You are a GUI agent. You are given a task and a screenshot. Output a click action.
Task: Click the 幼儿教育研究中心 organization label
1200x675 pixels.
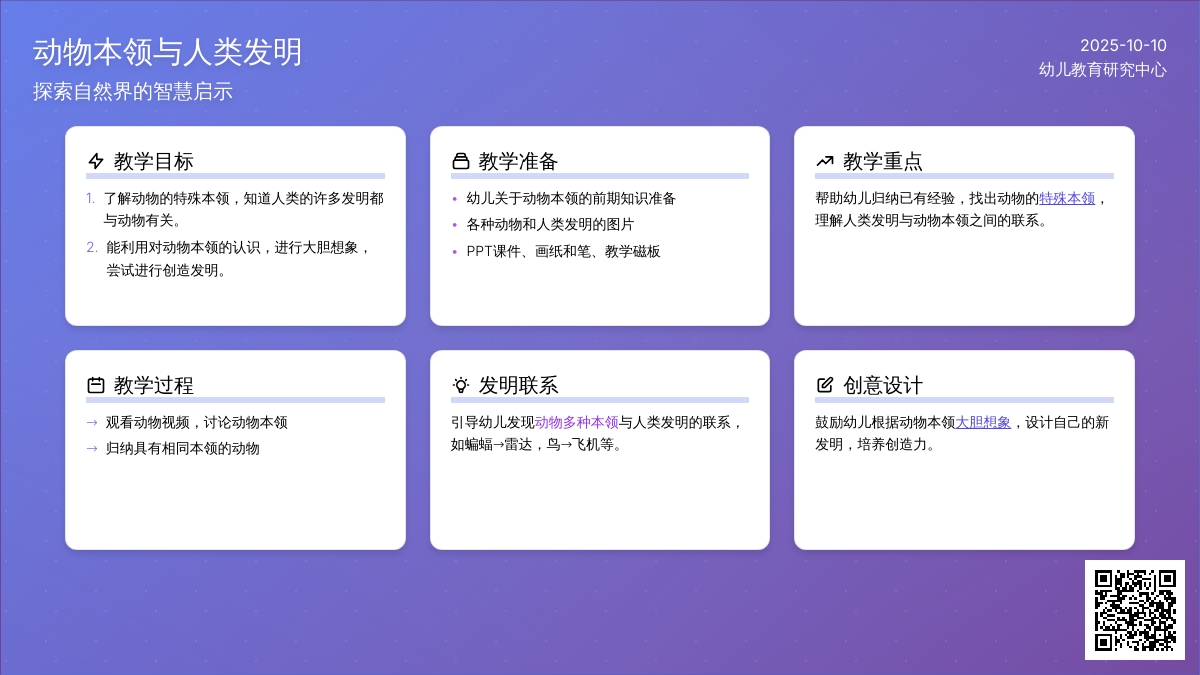coord(1102,70)
